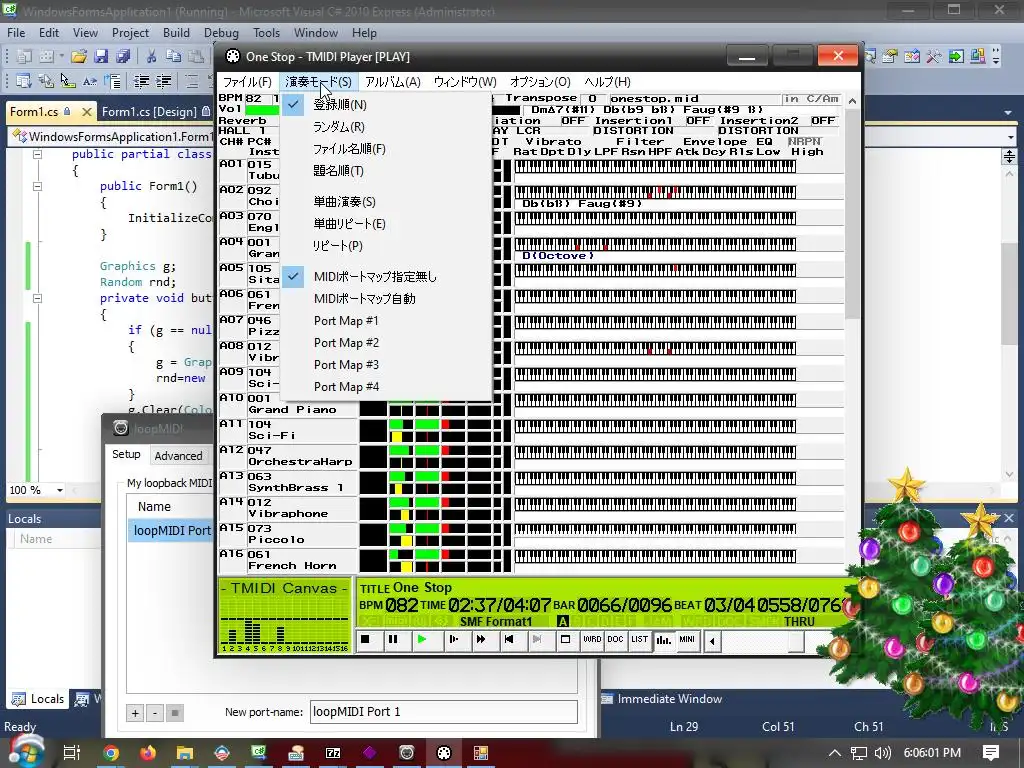The image size is (1024, 768).
Task: Choose 題名順(T) title order
Action: click(387, 171)
